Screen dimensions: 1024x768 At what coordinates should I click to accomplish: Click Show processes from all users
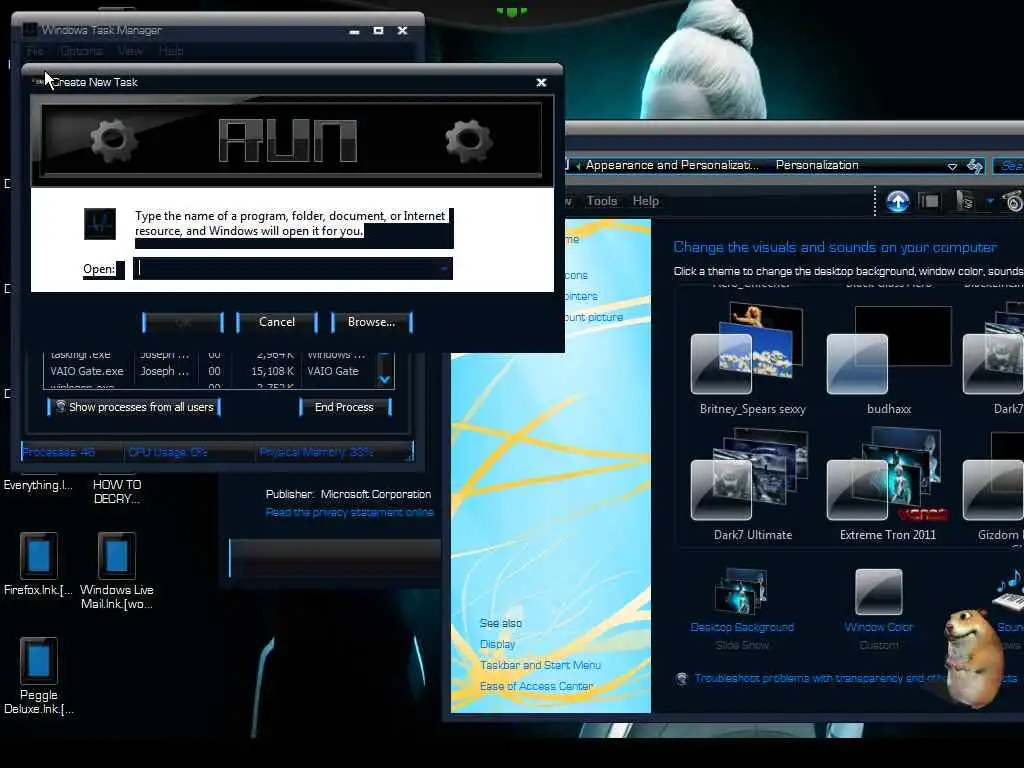click(x=134, y=407)
